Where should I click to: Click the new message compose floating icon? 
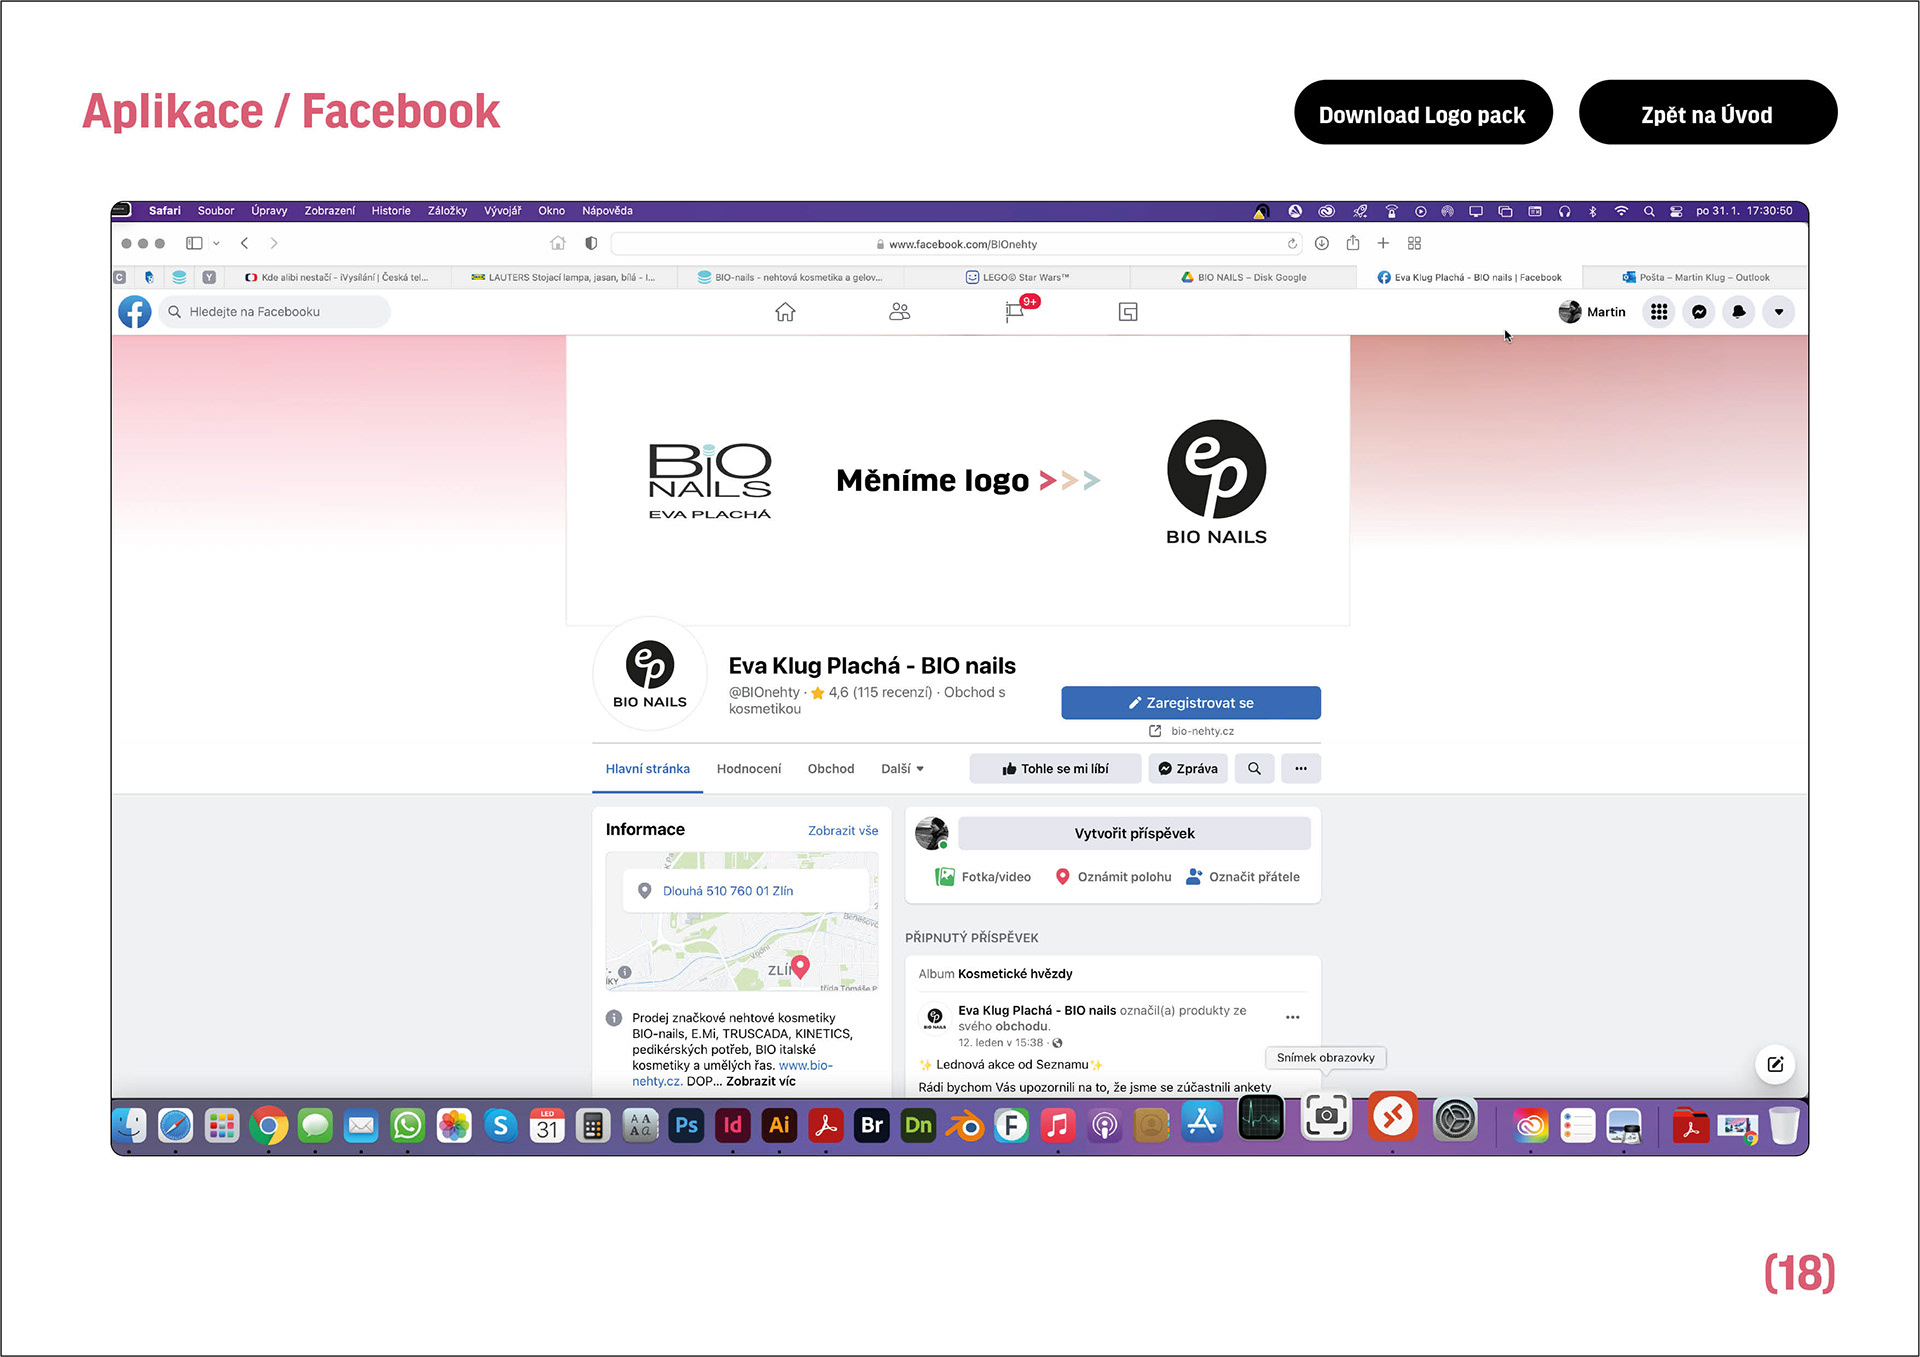1775,1064
